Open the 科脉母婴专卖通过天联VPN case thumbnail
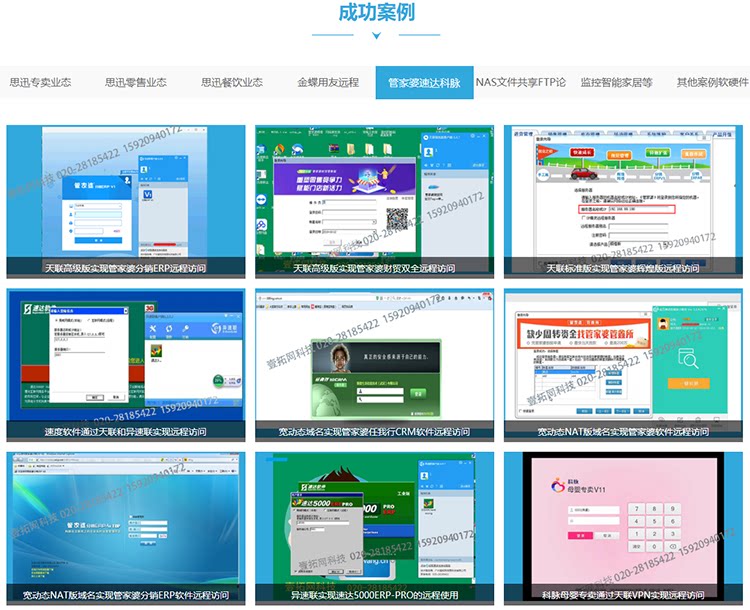The height and width of the screenshot is (610, 750). [623, 528]
